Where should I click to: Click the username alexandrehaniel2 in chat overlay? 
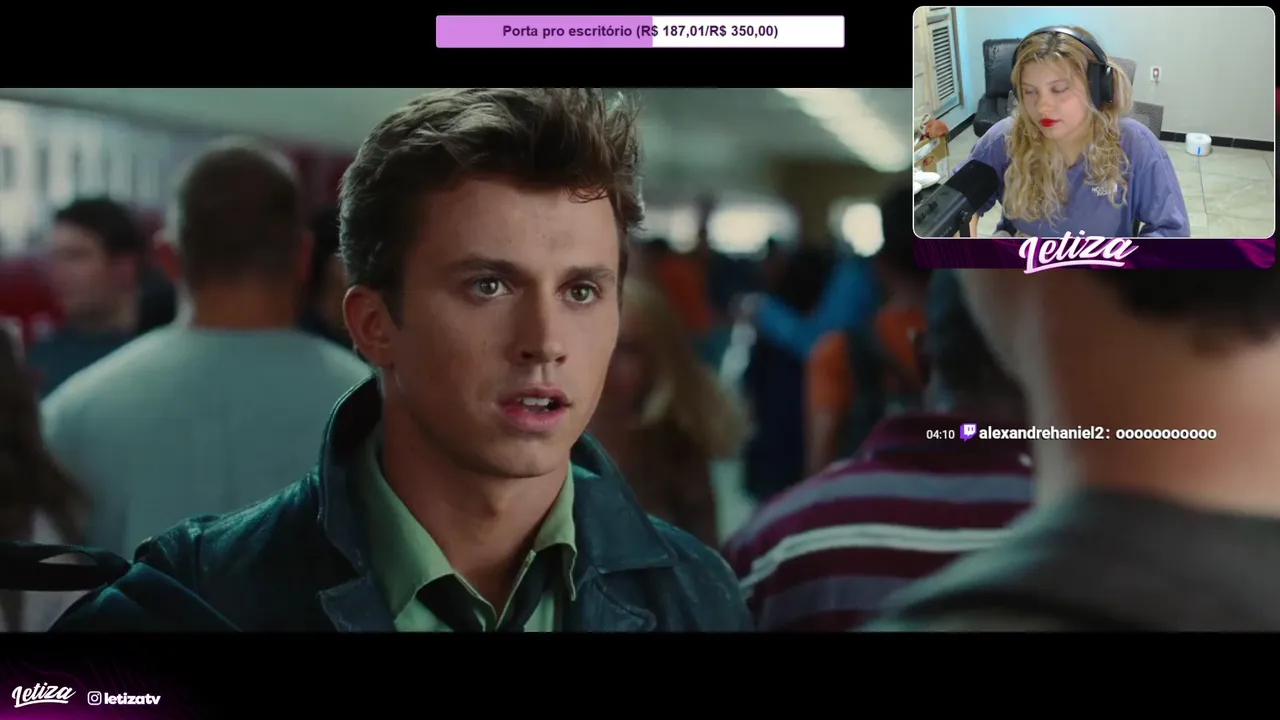coord(1043,433)
